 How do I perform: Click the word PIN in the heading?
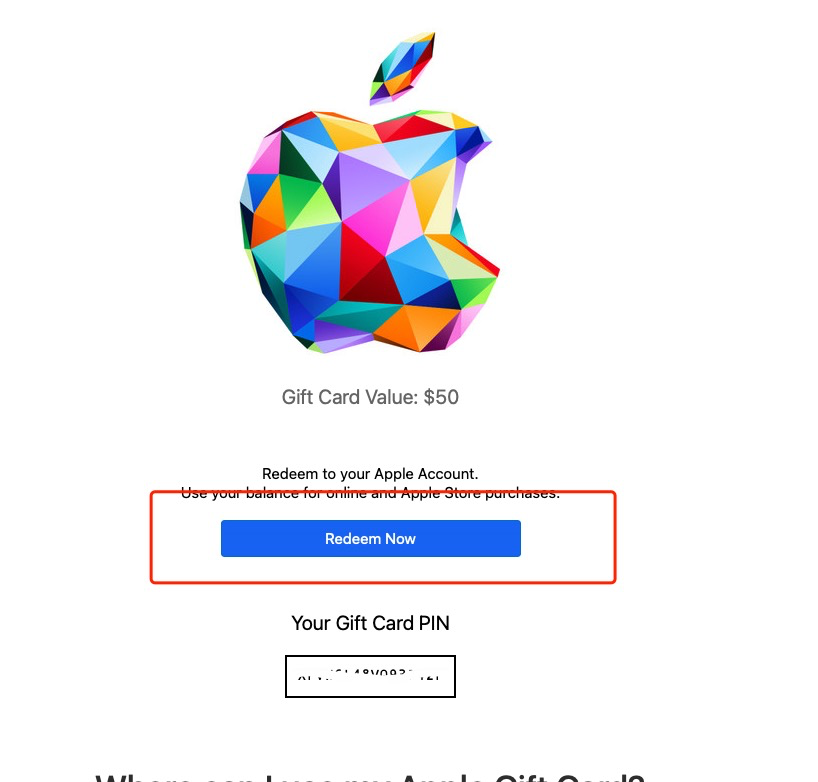(434, 623)
